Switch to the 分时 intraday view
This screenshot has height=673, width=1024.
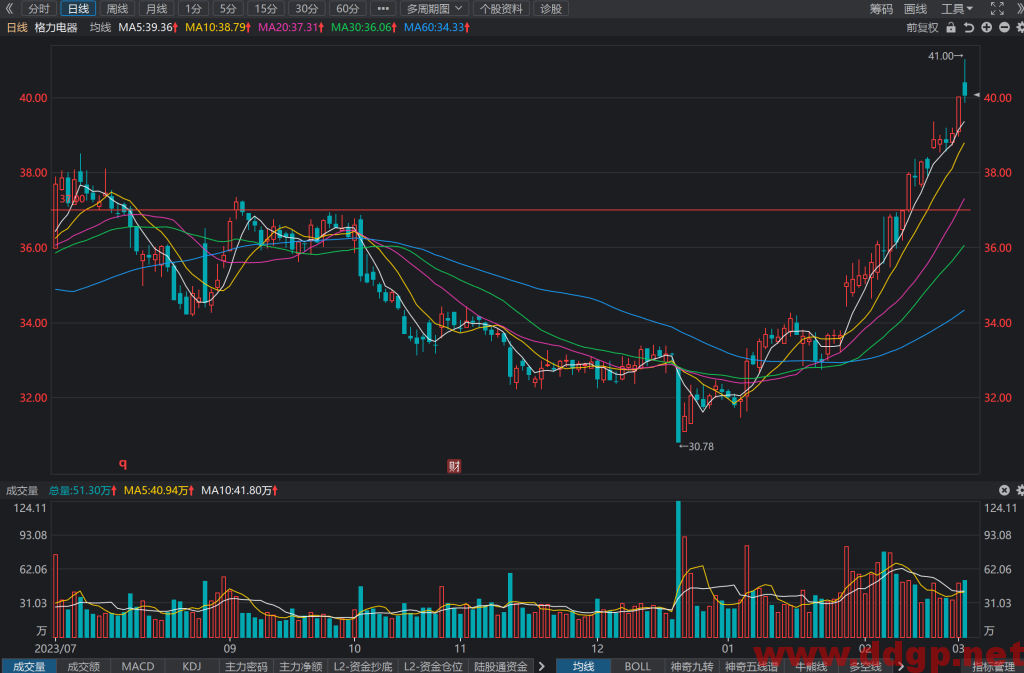[x=39, y=8]
